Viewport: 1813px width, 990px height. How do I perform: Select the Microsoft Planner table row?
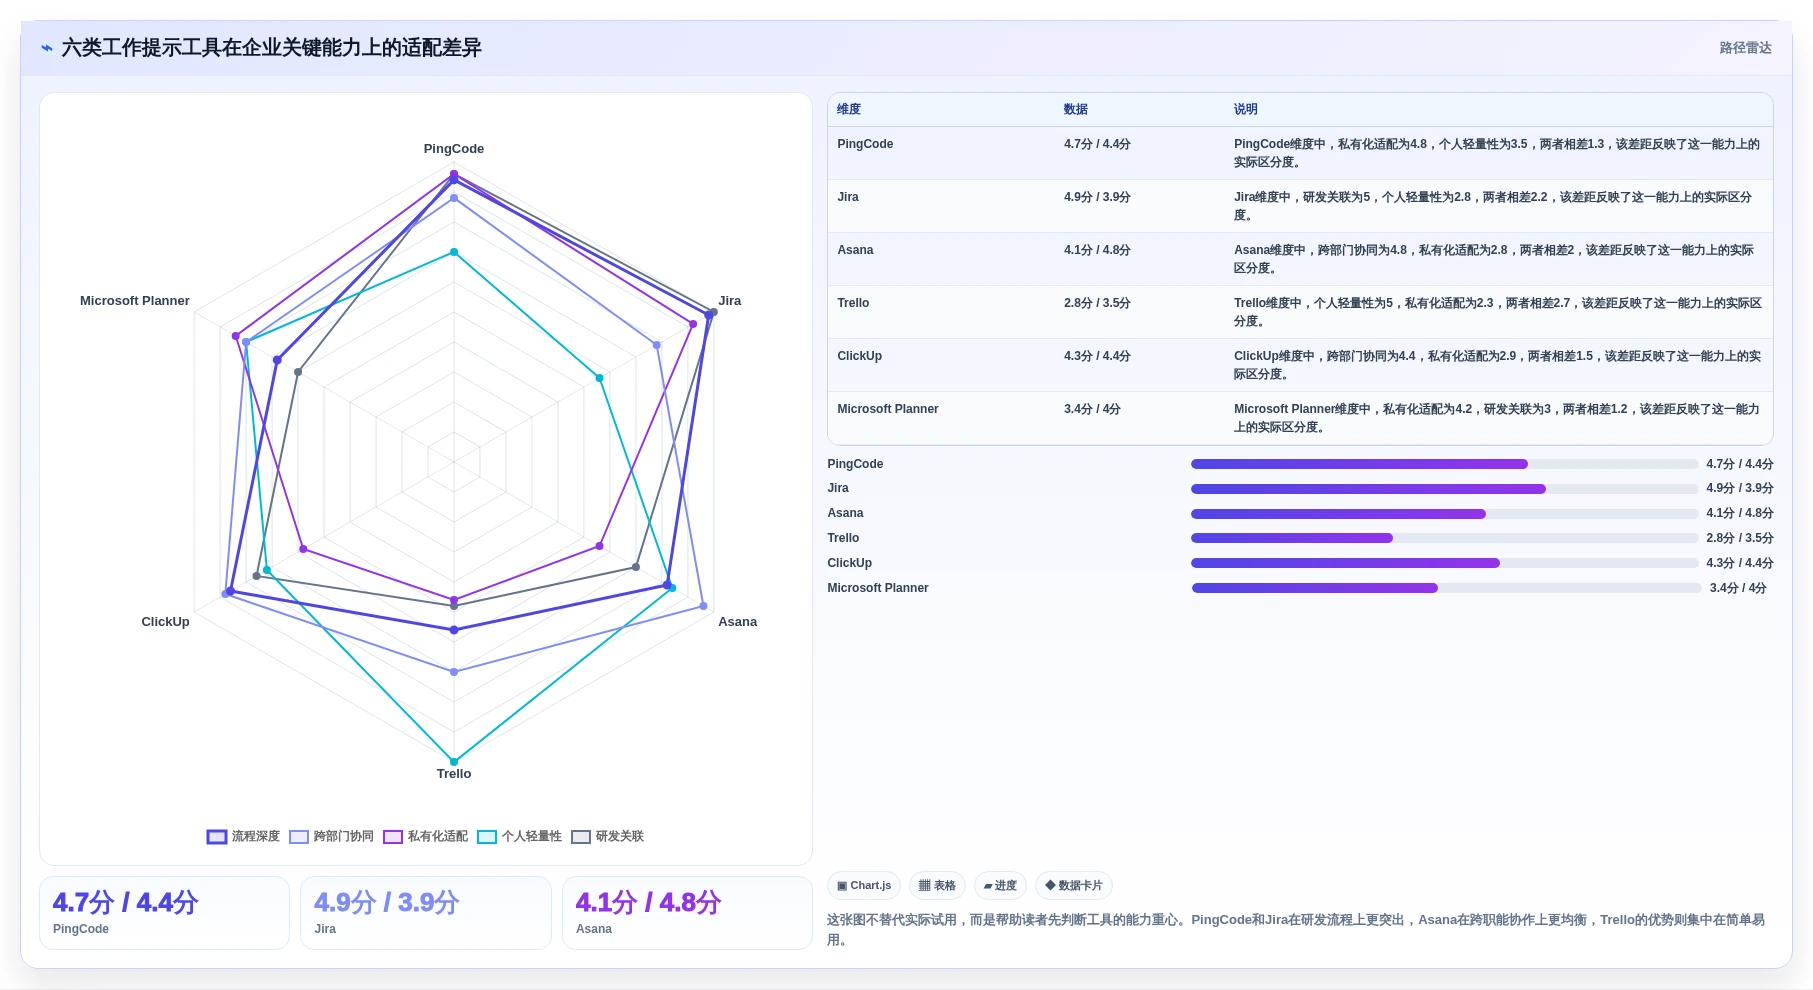click(1300, 418)
